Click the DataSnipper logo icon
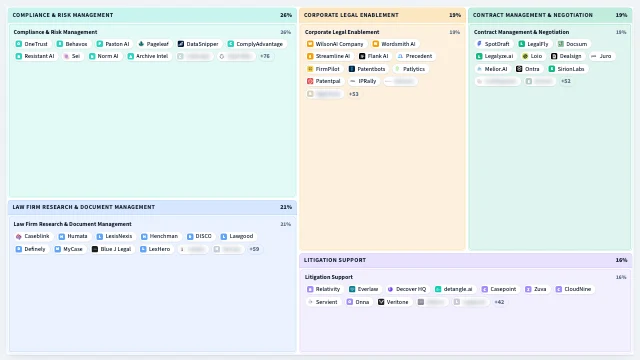The height and width of the screenshot is (360, 640). [x=181, y=44]
